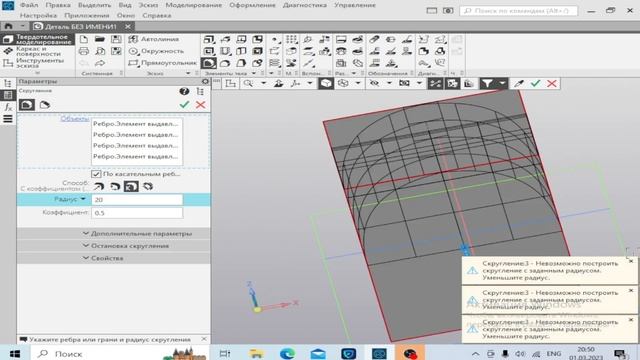Viewport: 640px width, 360px height.
Task: Expand Свойства section
Action: pyautogui.click(x=113, y=258)
